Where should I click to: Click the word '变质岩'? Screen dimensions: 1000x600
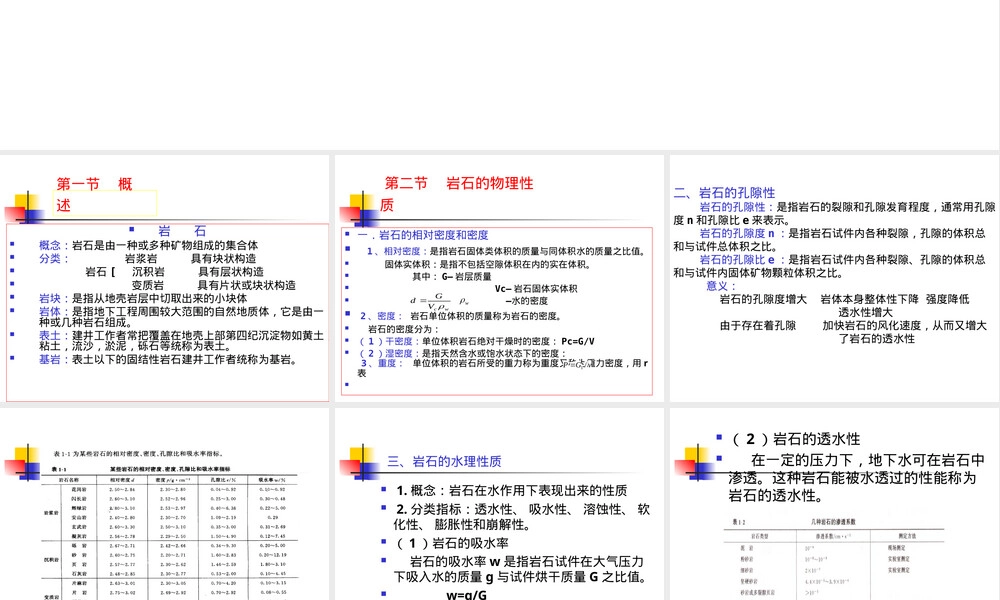coord(148,285)
